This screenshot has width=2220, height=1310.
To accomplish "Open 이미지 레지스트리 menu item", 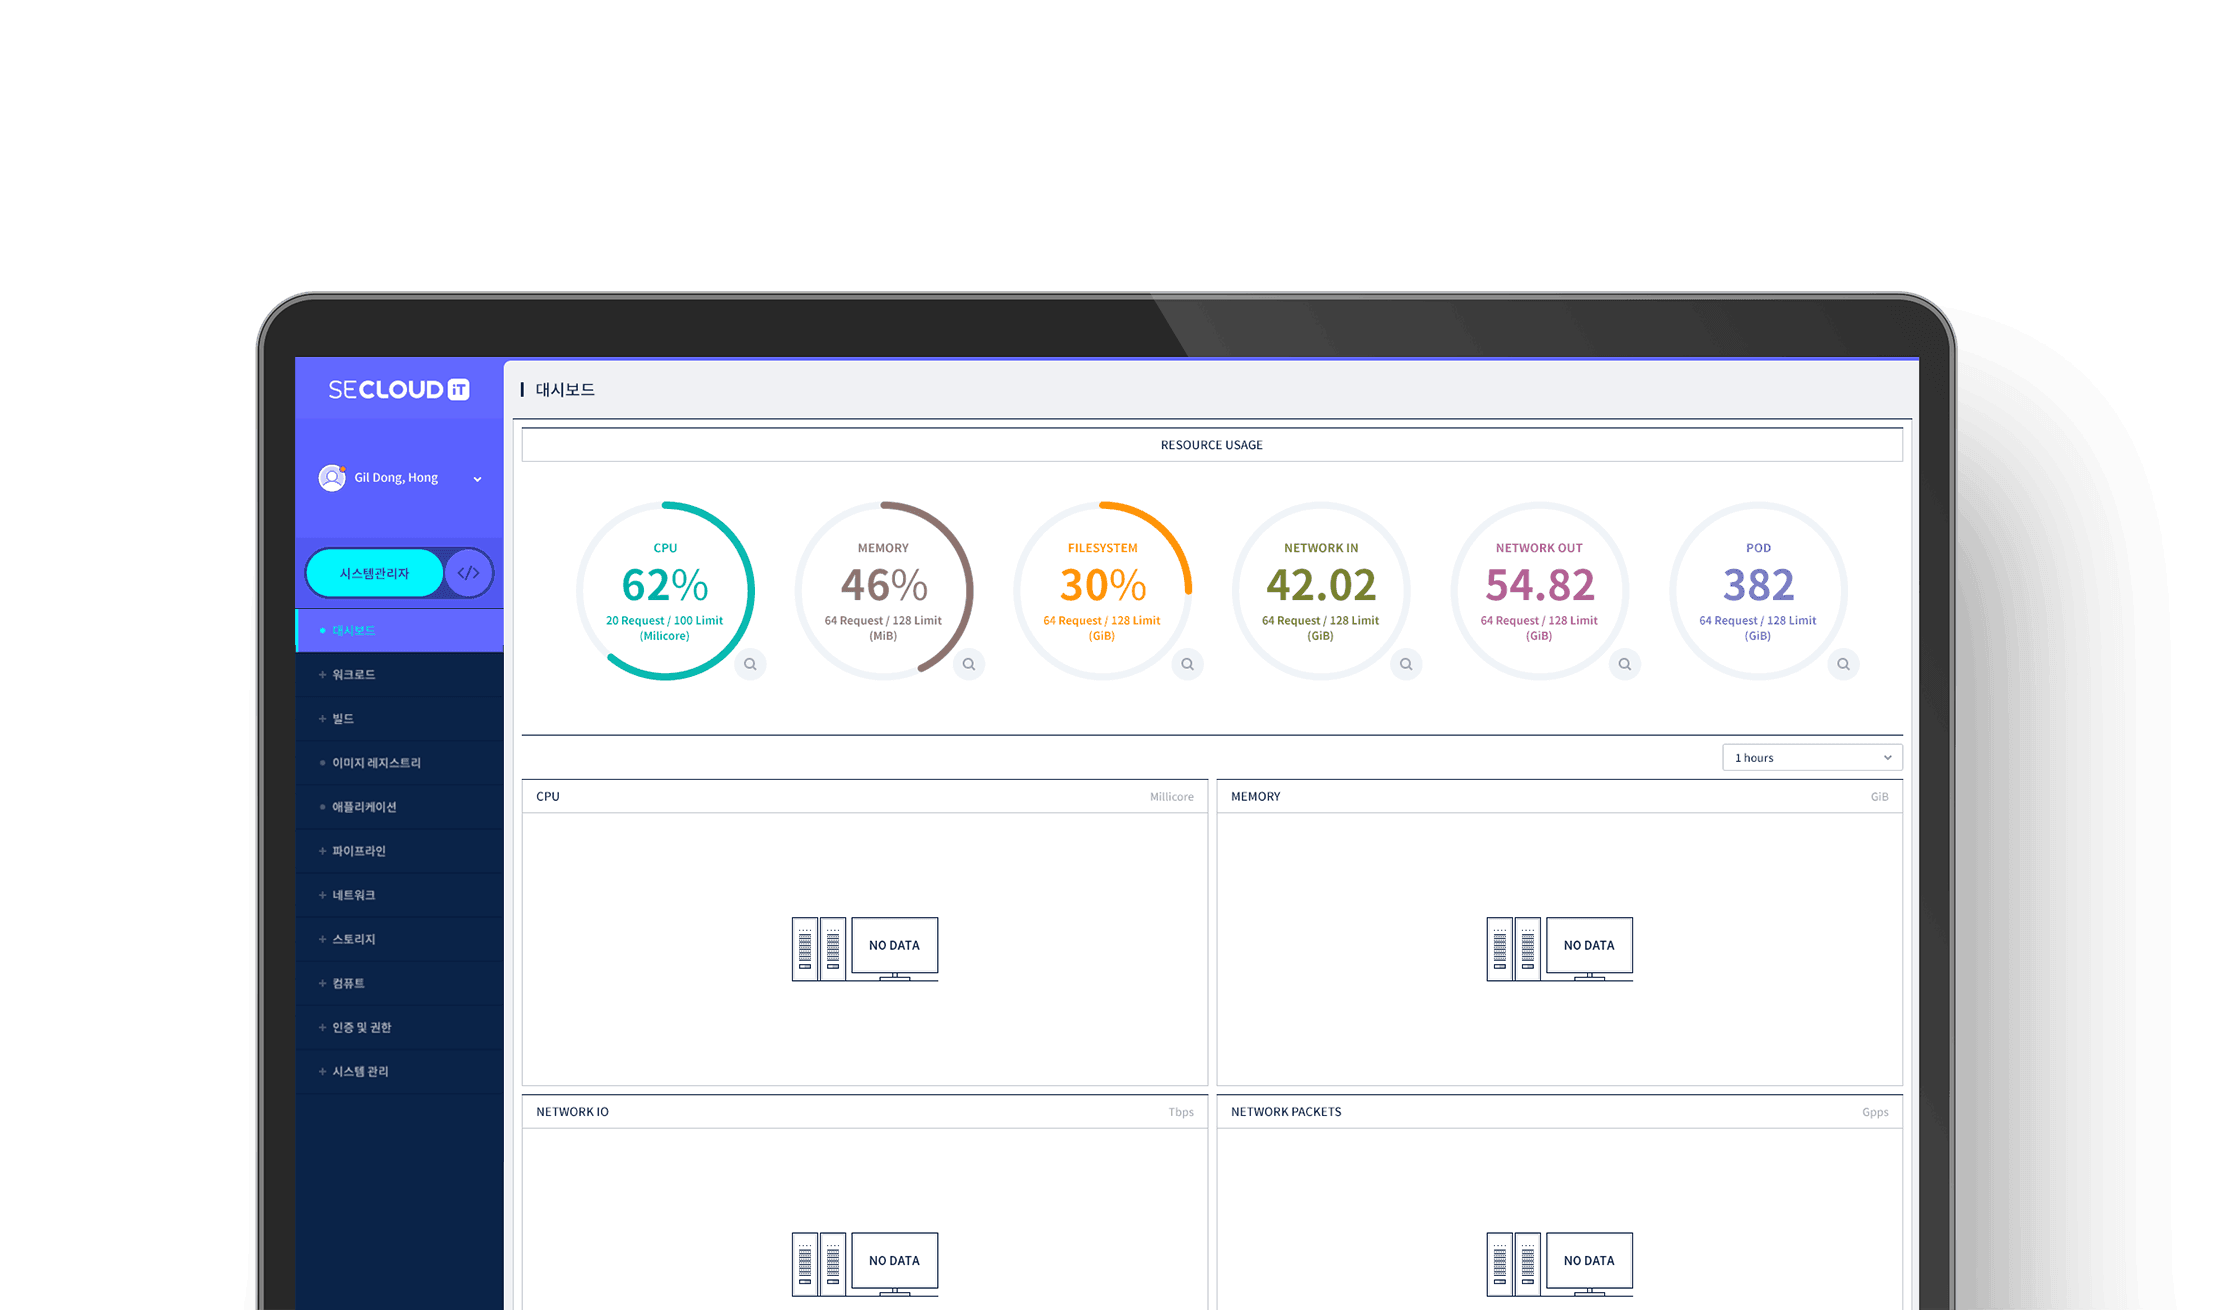I will 400,763.
